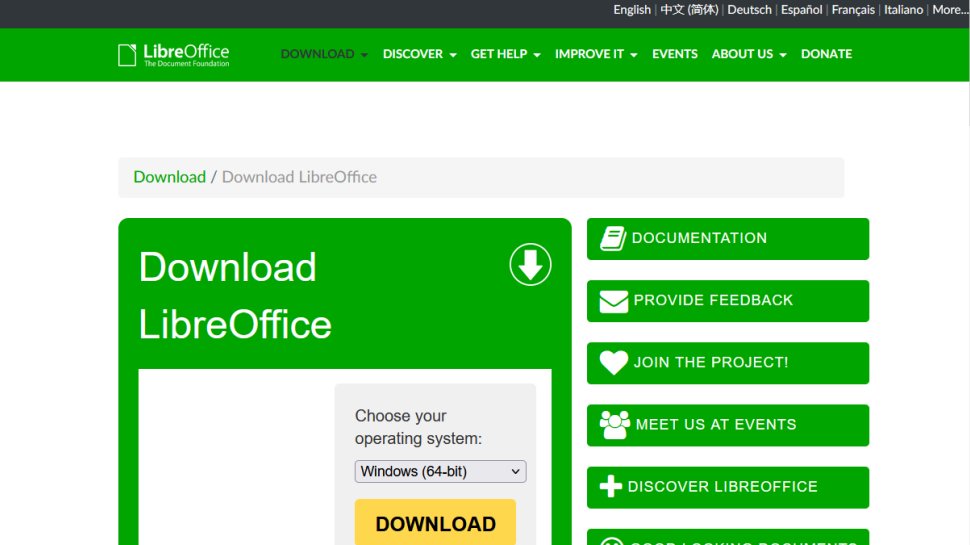
Task: Open the Donate page
Action: (826, 54)
